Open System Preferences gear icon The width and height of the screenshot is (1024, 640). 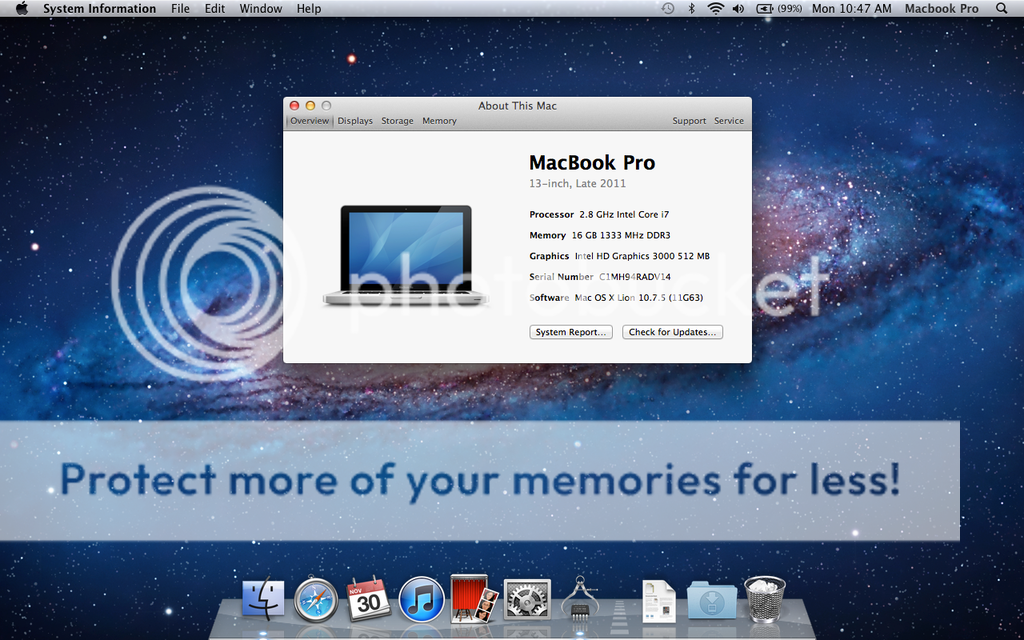(x=527, y=599)
